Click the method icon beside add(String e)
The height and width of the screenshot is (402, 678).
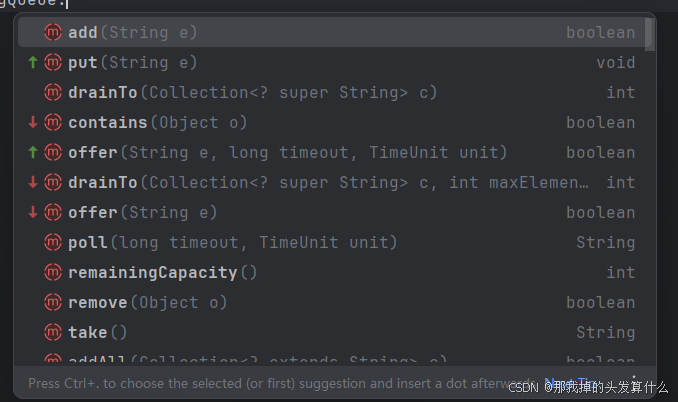pyautogui.click(x=53, y=32)
